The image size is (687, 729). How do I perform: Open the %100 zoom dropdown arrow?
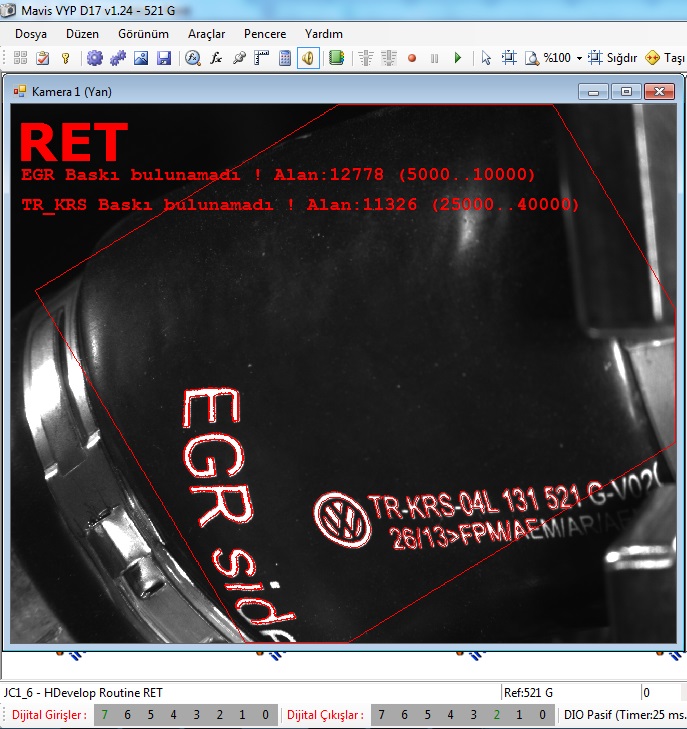[579, 58]
